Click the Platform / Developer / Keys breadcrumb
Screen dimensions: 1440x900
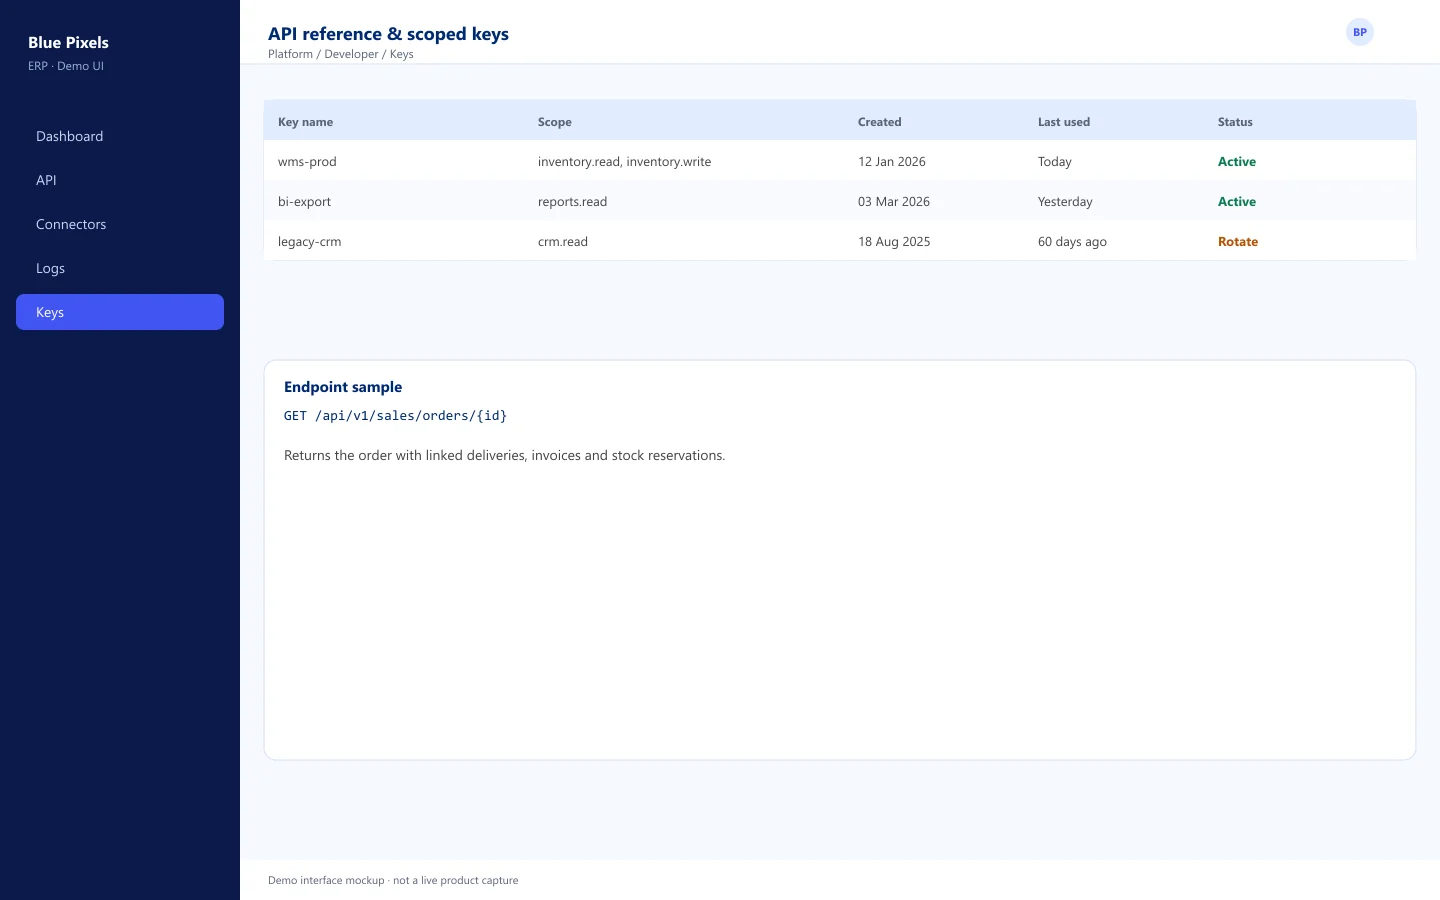[x=341, y=54]
